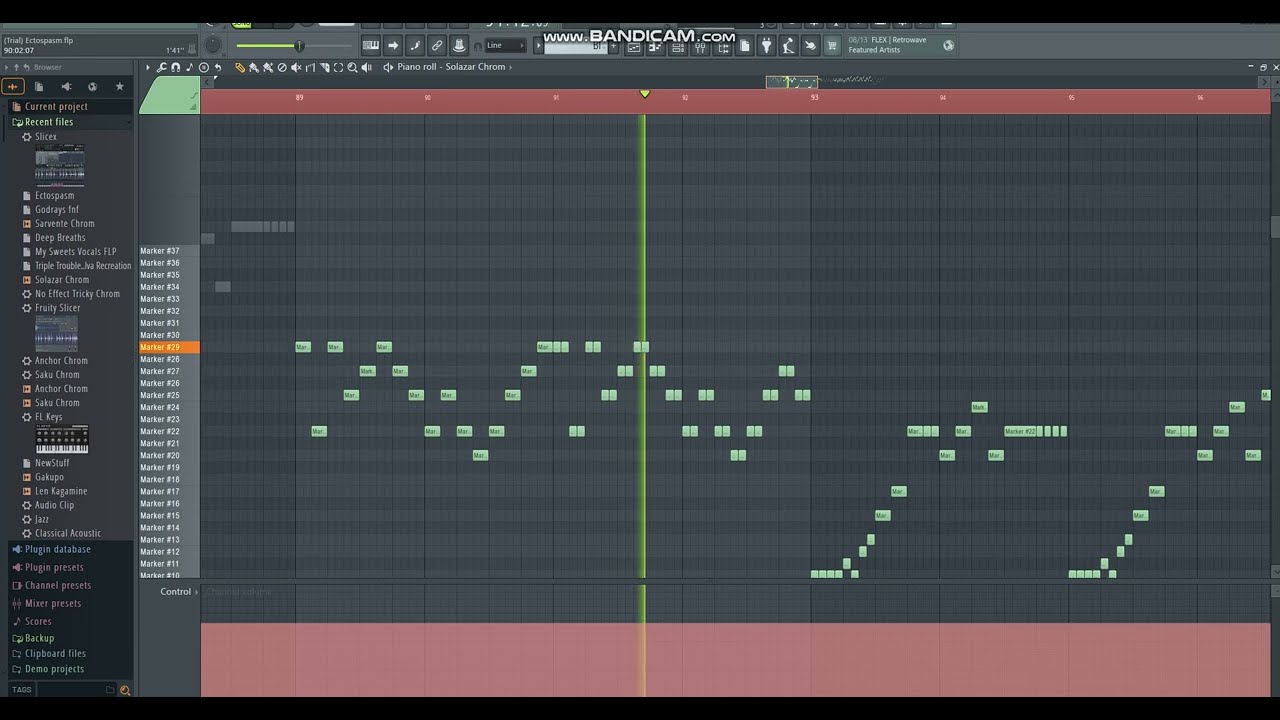Select the Playback speaker tool
This screenshot has height=720, width=1280.
point(366,67)
